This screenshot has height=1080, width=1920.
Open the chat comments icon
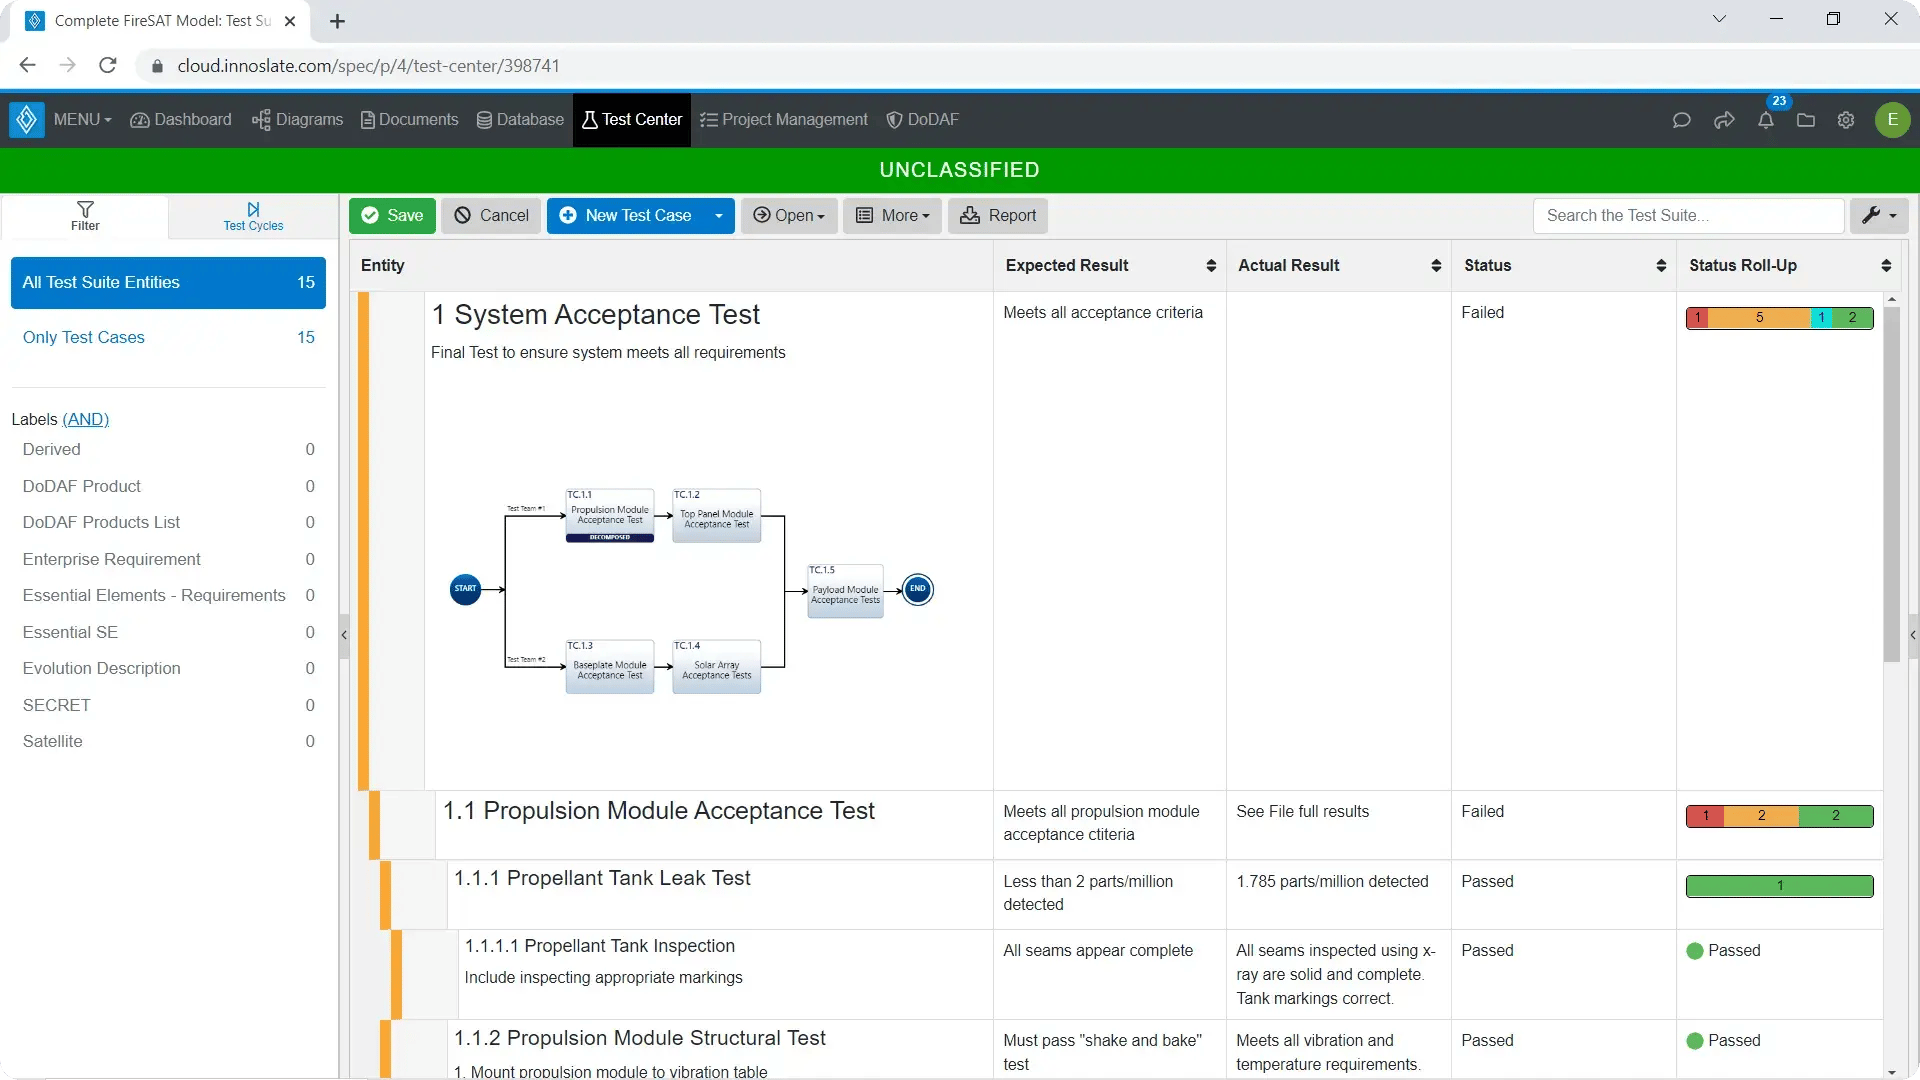(1681, 120)
